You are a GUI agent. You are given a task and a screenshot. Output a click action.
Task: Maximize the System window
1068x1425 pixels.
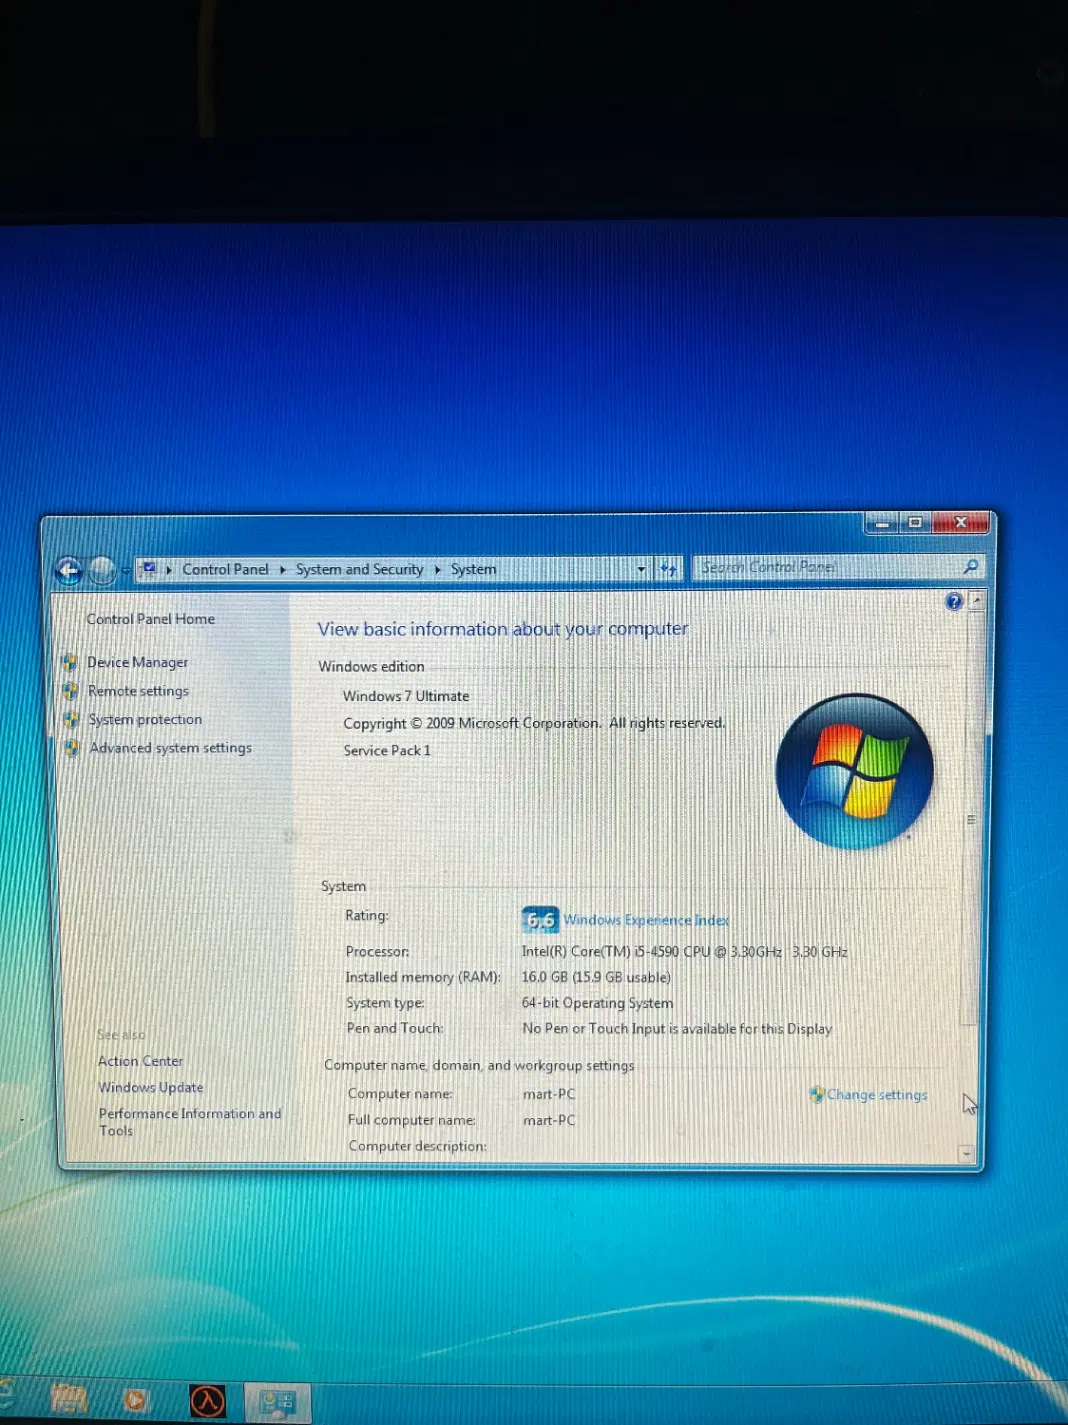coord(914,523)
